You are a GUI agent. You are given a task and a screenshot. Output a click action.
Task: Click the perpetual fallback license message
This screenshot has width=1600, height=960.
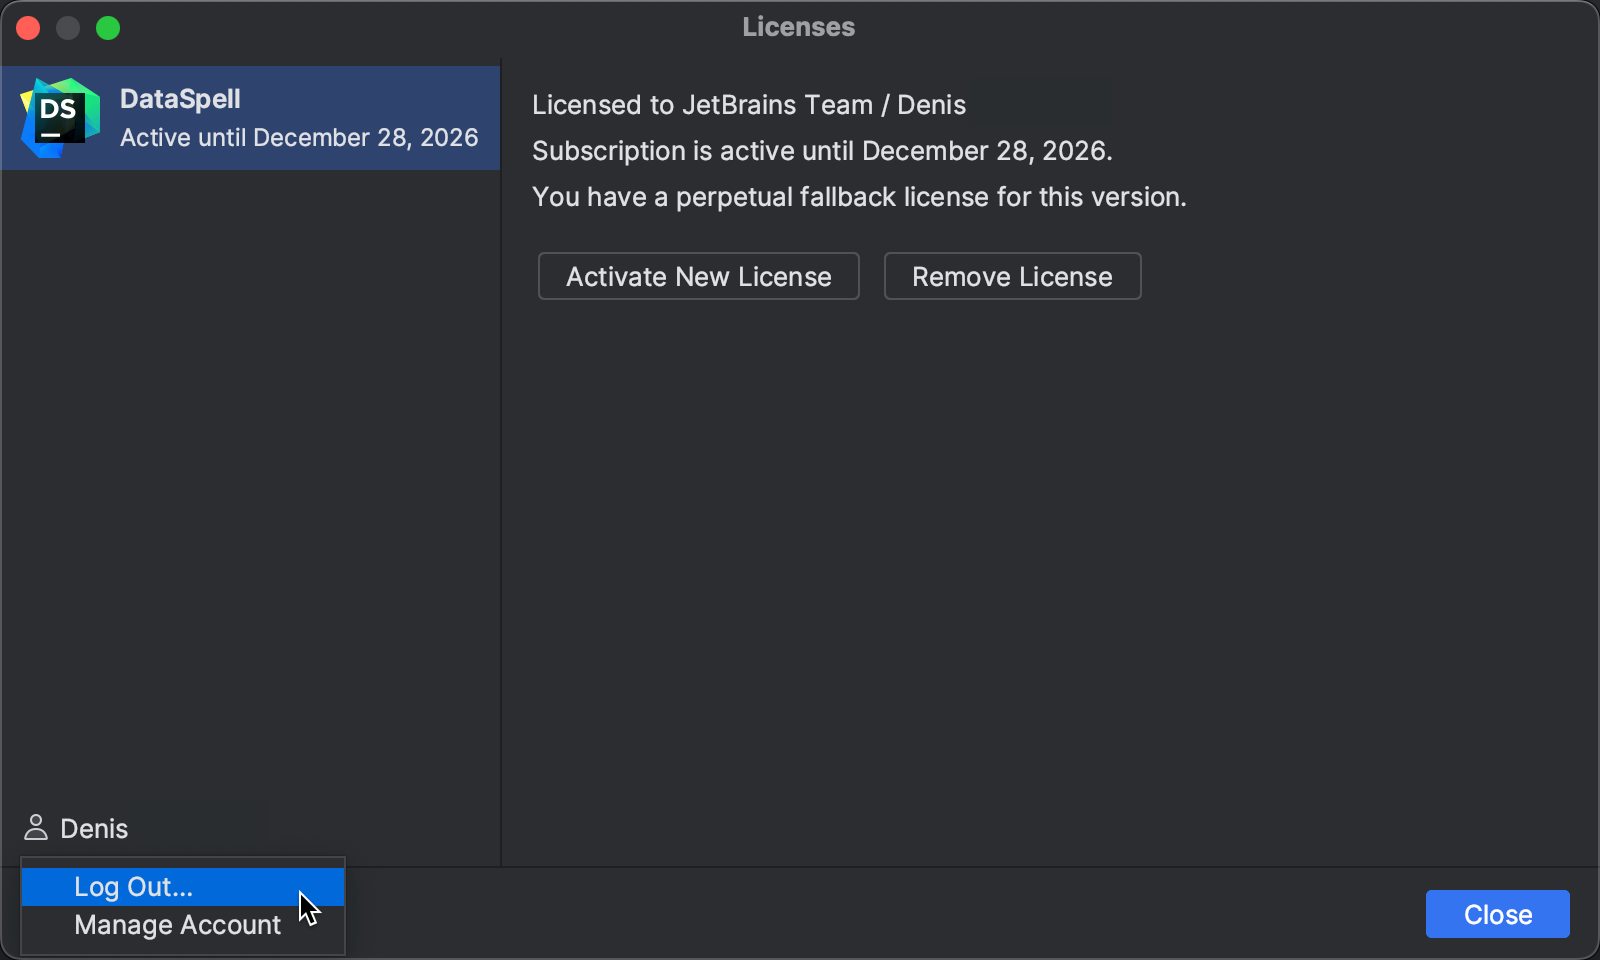coord(859,197)
